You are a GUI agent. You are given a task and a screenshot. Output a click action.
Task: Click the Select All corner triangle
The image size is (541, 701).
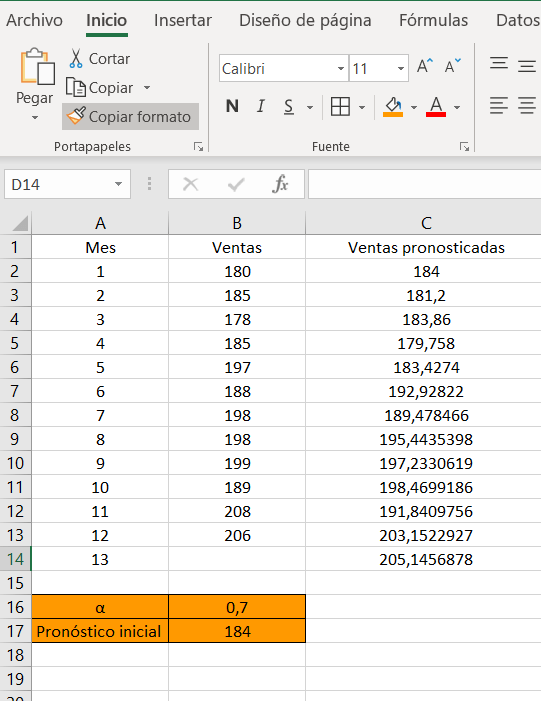(x=20, y=223)
